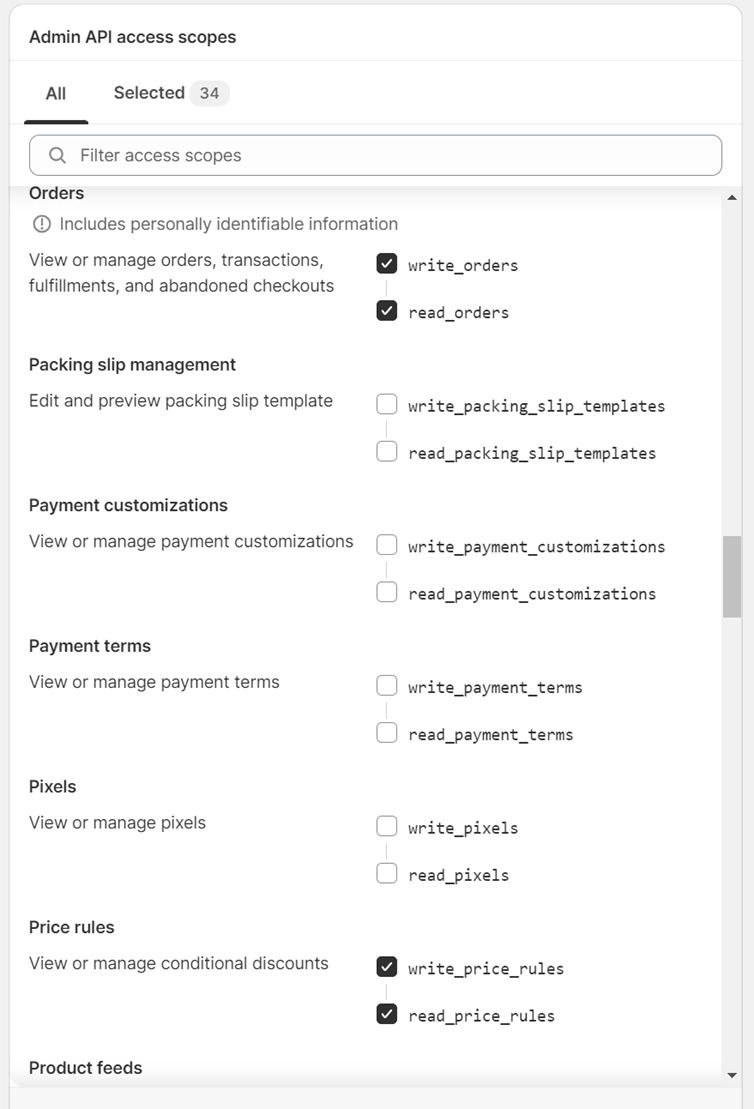Click the scroll down arrow icon
Viewport: 754px width, 1109px height.
click(732, 1075)
